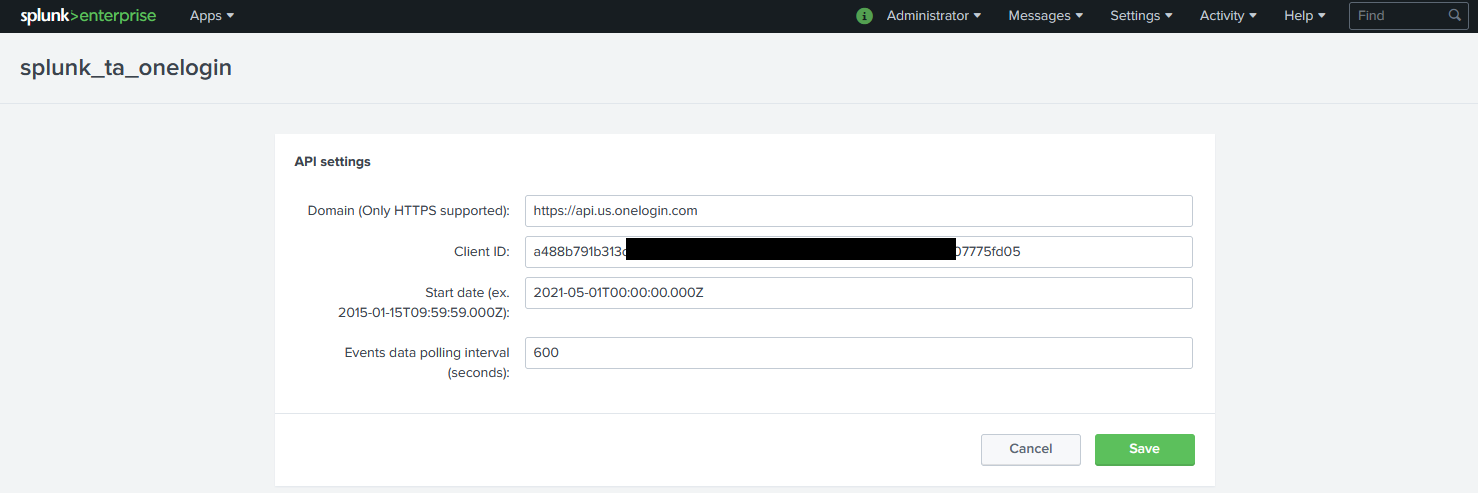Click the green info status icon
The image size is (1478, 493).
(865, 16)
